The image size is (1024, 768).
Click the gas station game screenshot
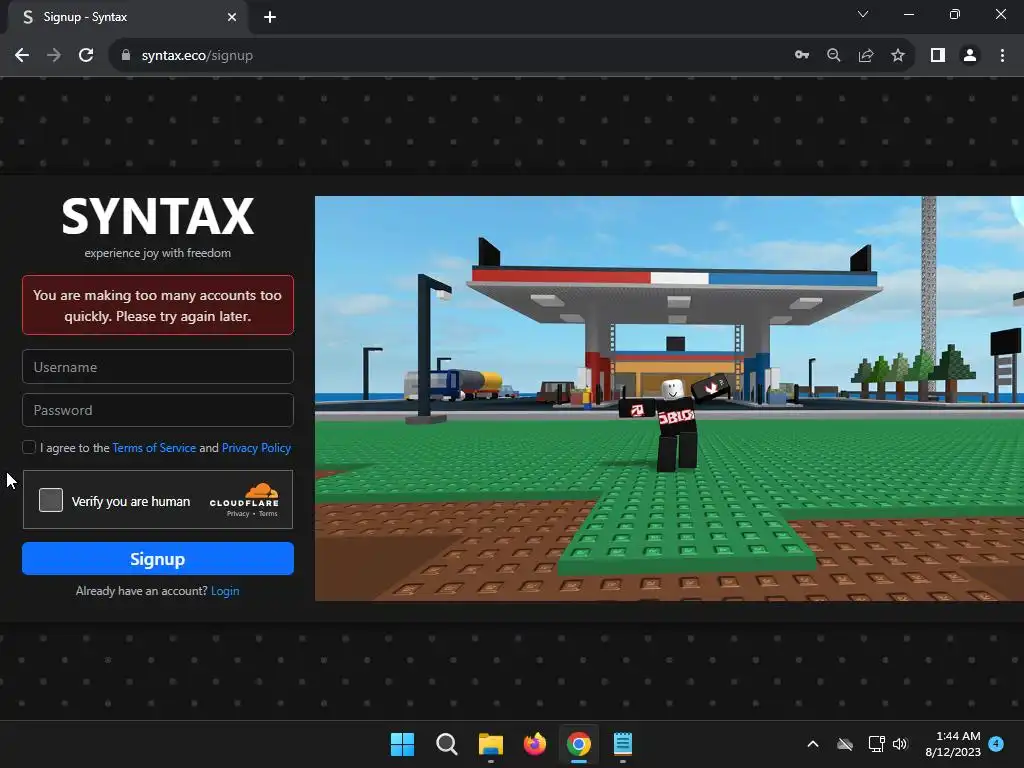coord(669,398)
